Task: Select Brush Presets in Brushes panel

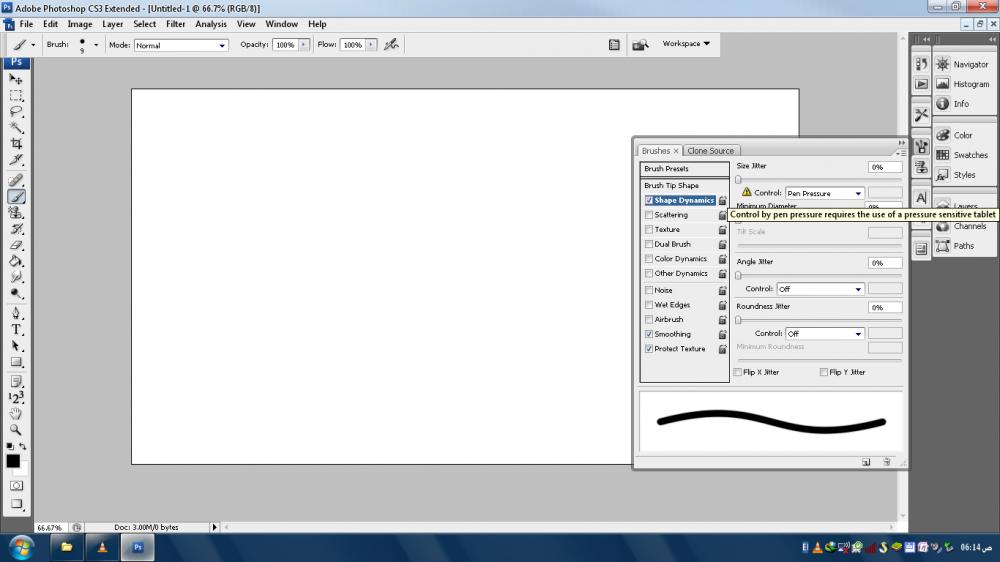Action: pyautogui.click(x=684, y=168)
